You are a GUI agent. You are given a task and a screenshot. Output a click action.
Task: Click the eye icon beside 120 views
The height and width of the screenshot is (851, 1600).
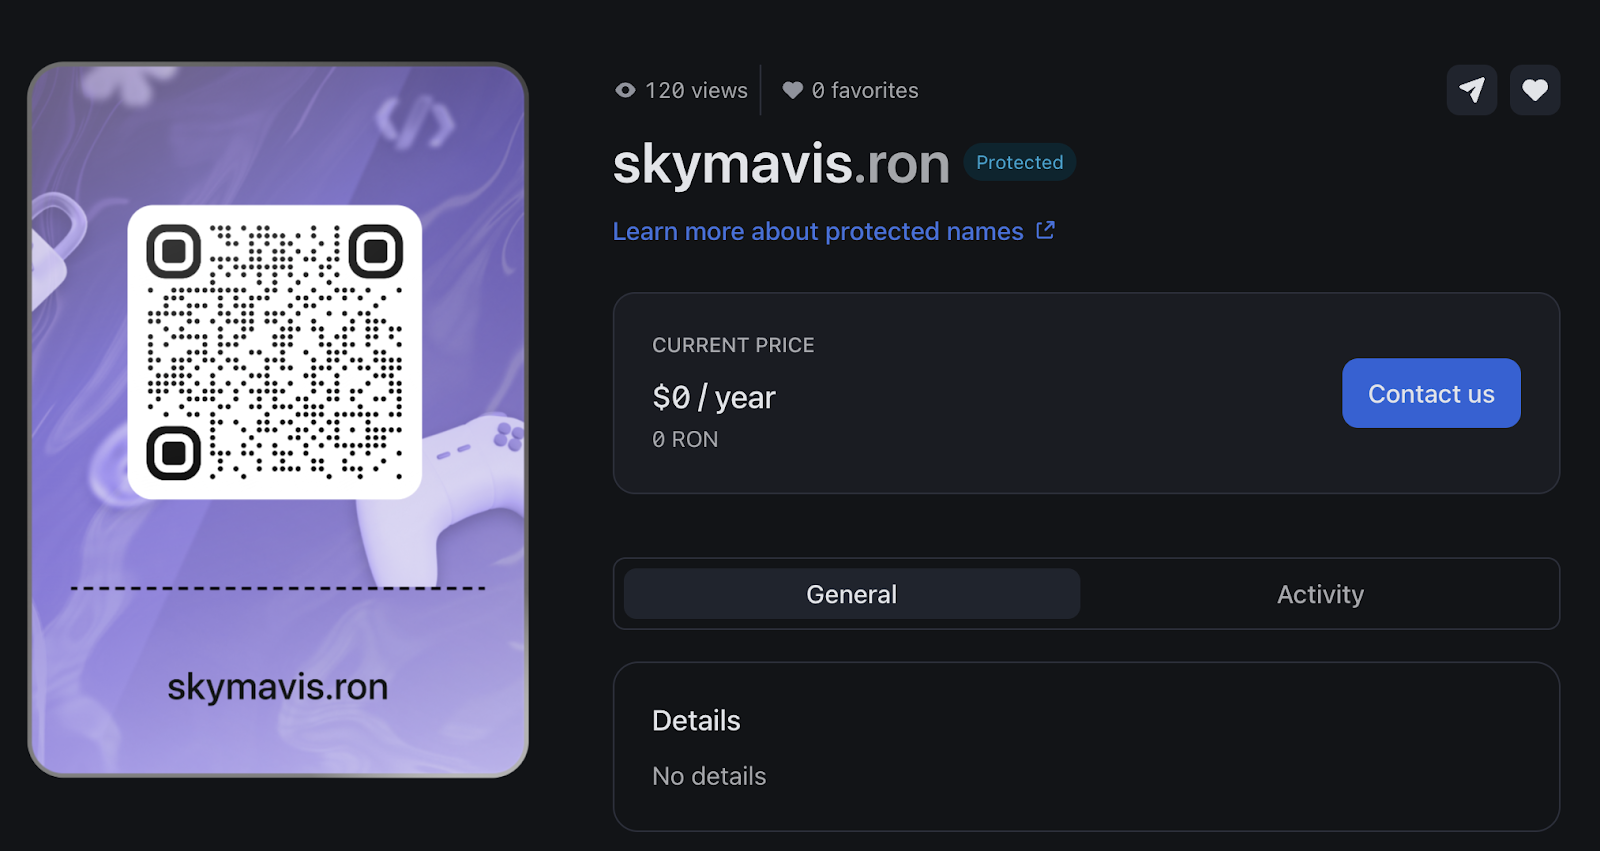625,90
